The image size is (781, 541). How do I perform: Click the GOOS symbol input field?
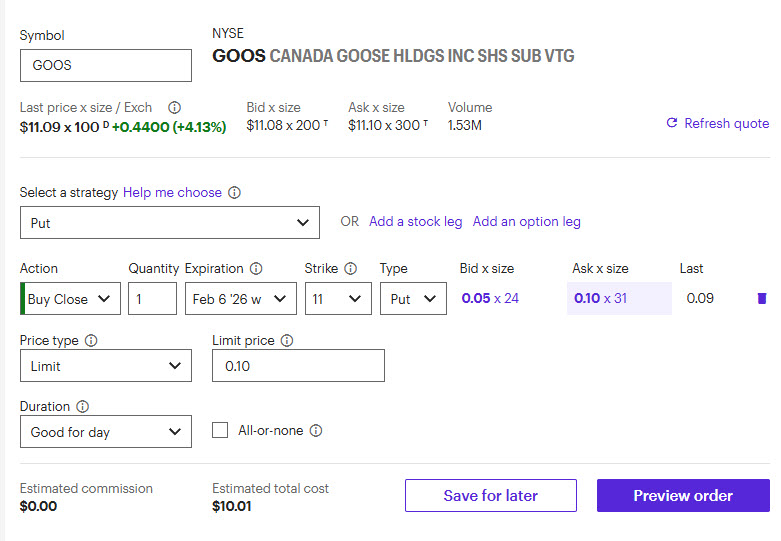tap(105, 66)
